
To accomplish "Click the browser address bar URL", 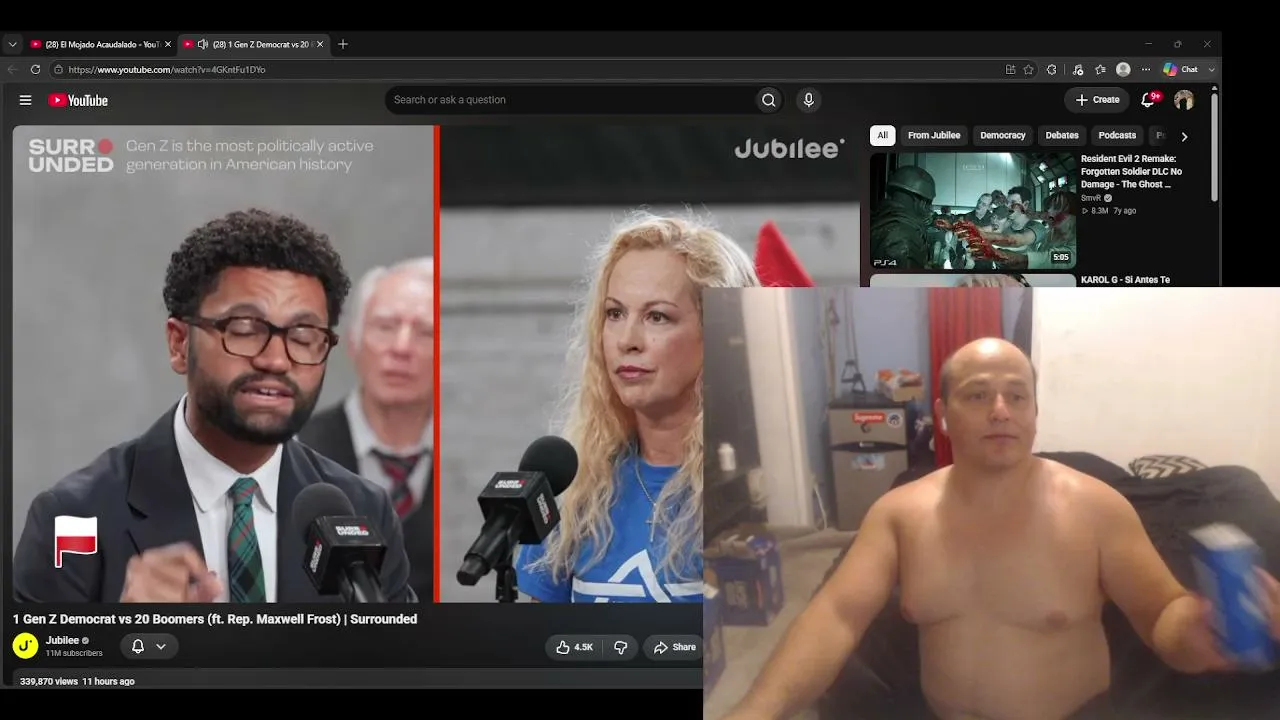I will (167, 70).
